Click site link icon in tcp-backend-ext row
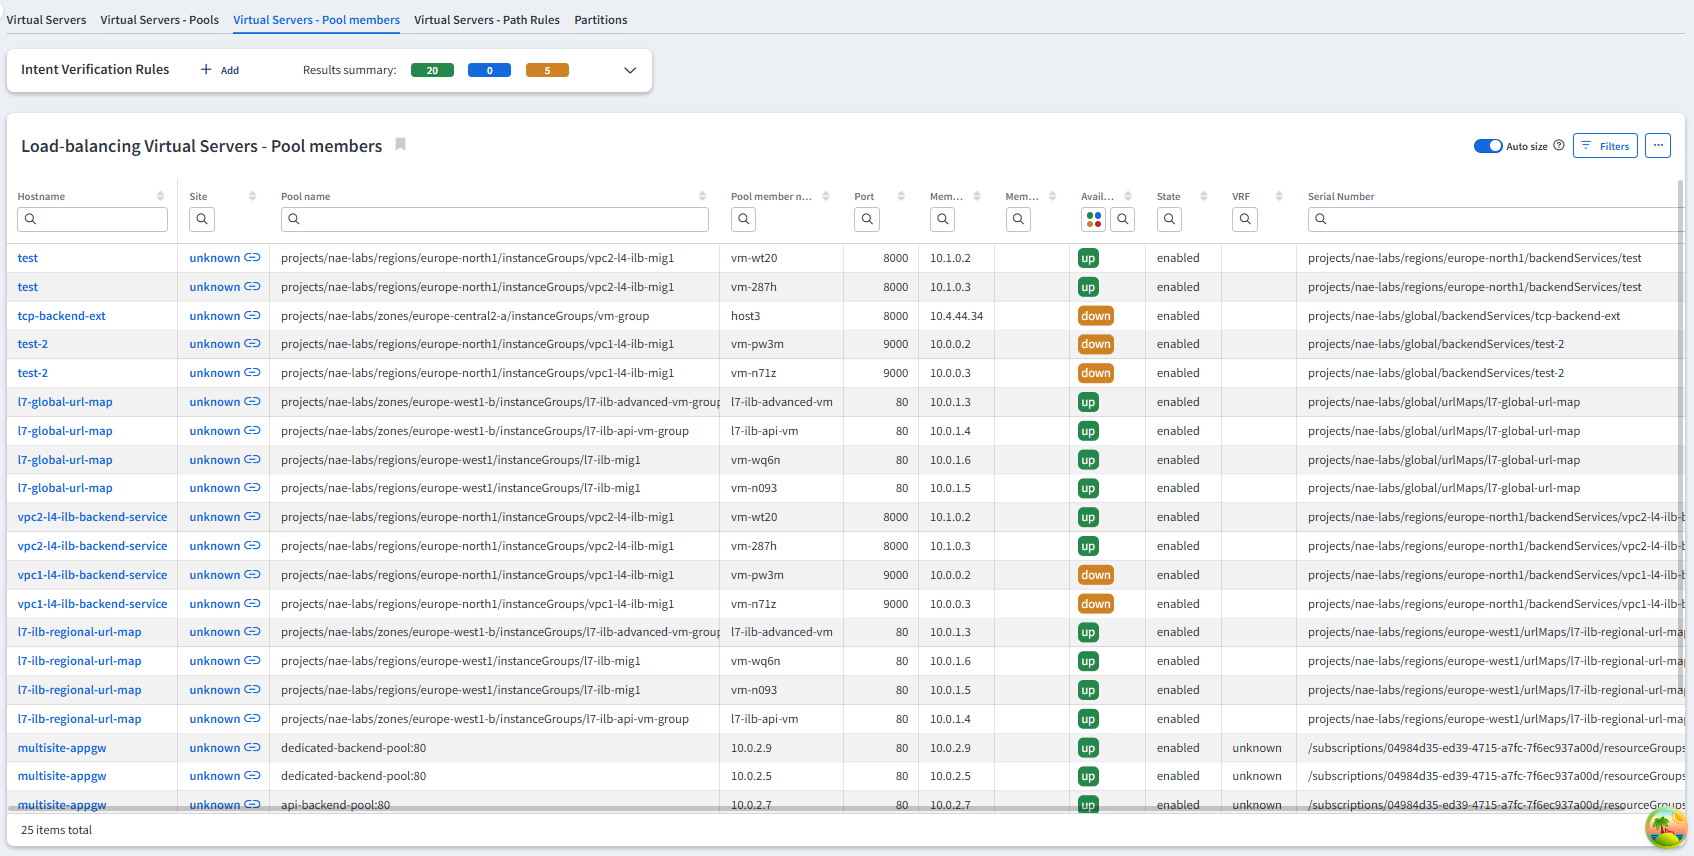This screenshot has width=1694, height=856. point(253,316)
